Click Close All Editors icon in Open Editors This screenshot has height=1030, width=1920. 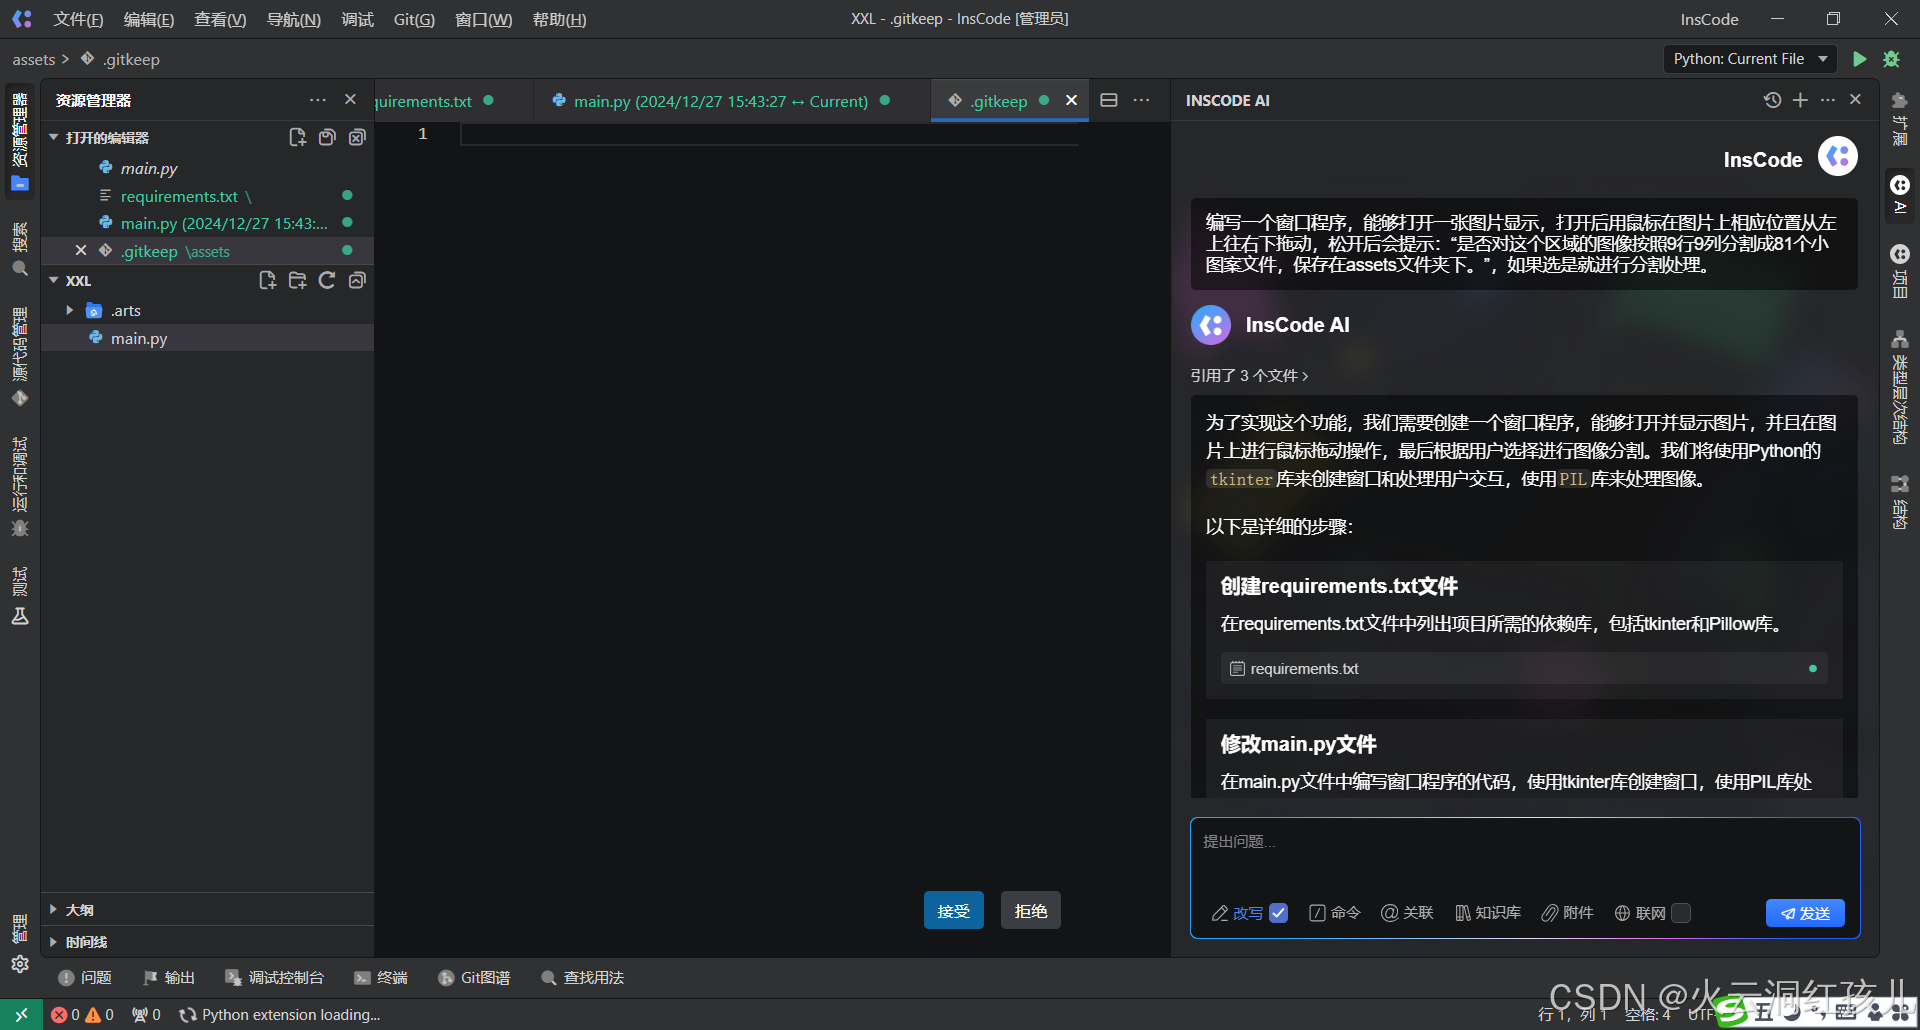click(x=357, y=137)
